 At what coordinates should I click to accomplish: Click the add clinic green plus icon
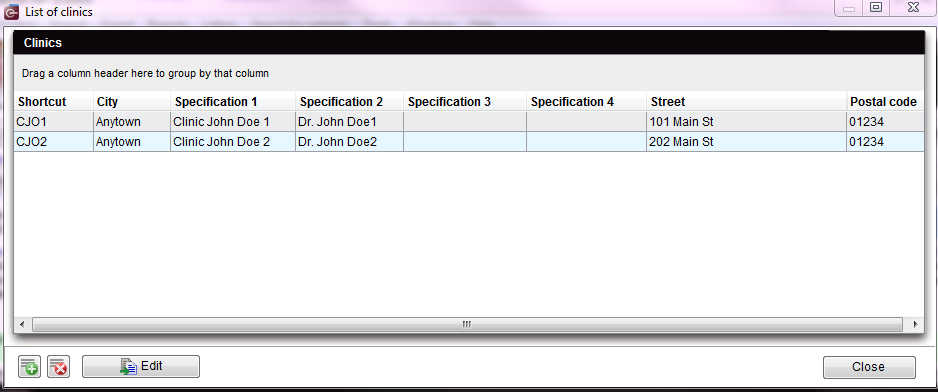click(x=29, y=366)
